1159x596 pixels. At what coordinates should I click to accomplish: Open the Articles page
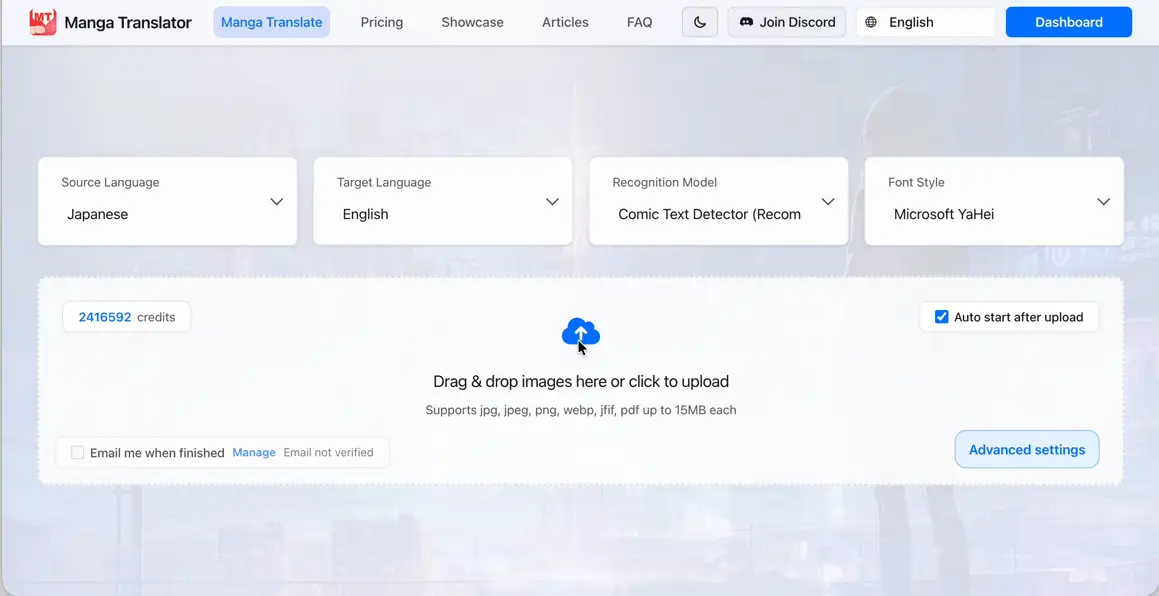pyautogui.click(x=565, y=22)
